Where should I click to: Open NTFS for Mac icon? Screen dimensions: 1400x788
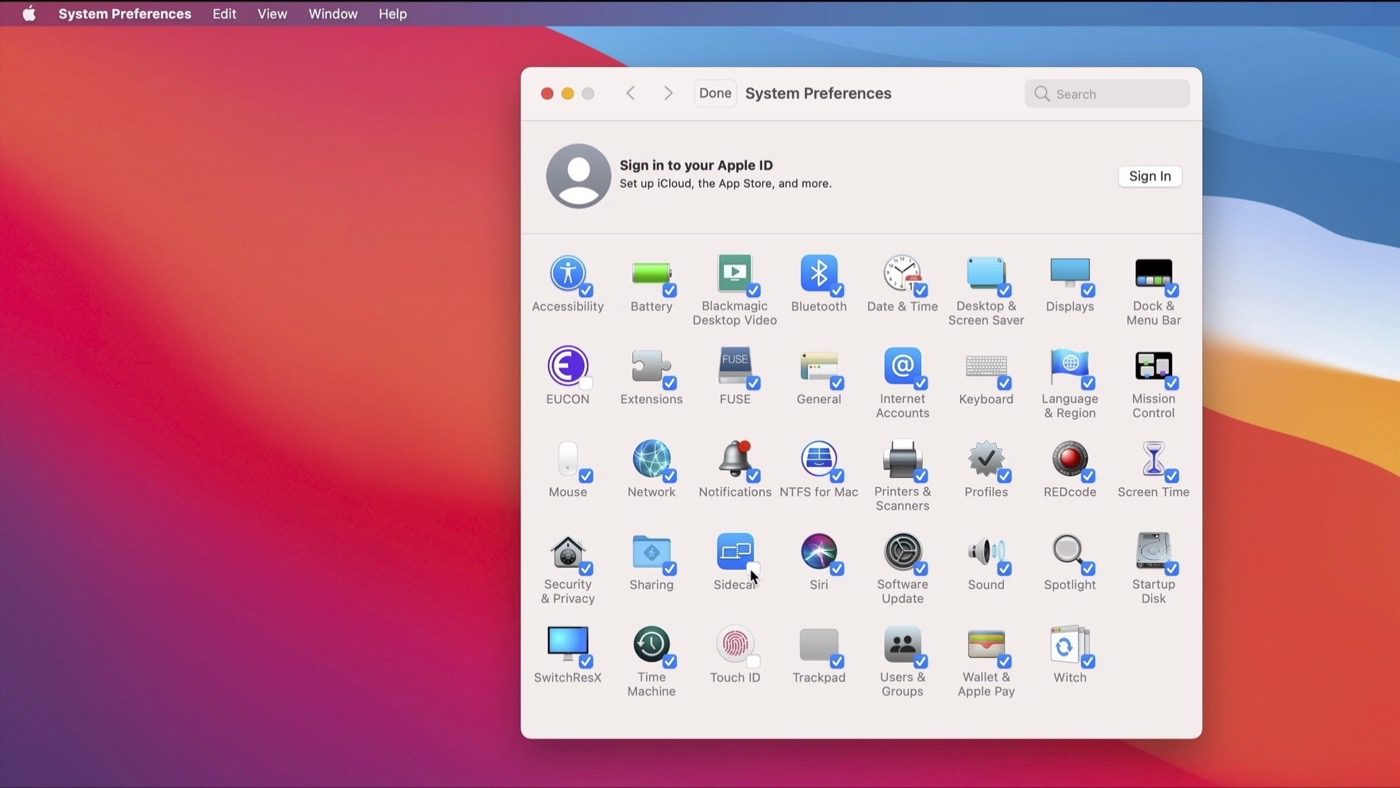[818, 459]
